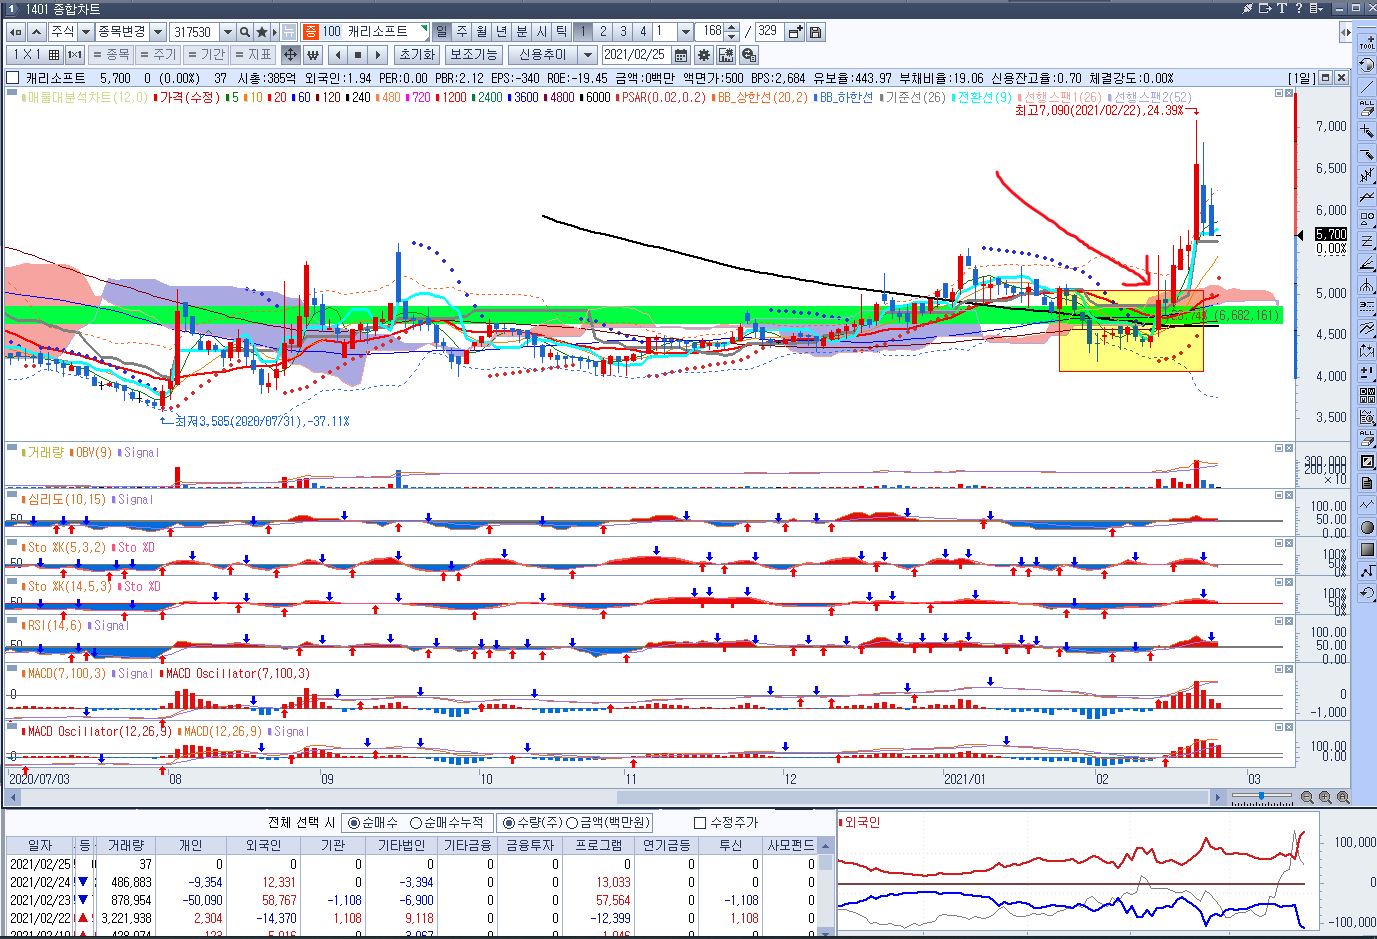
Task: Click the magnifier stock search icon
Action: click(245, 32)
